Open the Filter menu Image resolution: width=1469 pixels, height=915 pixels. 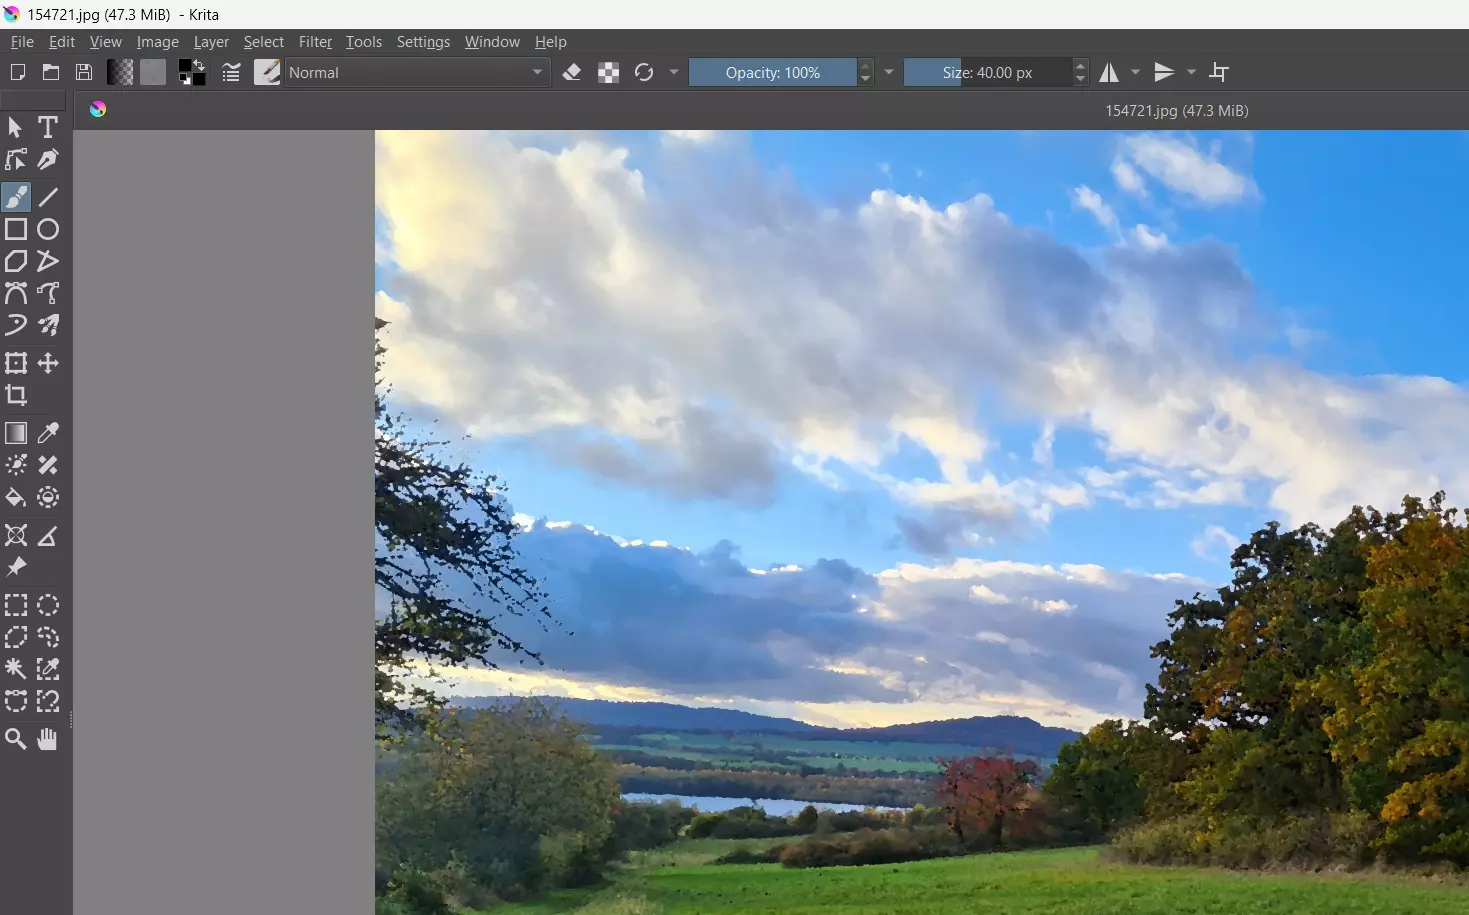(315, 42)
